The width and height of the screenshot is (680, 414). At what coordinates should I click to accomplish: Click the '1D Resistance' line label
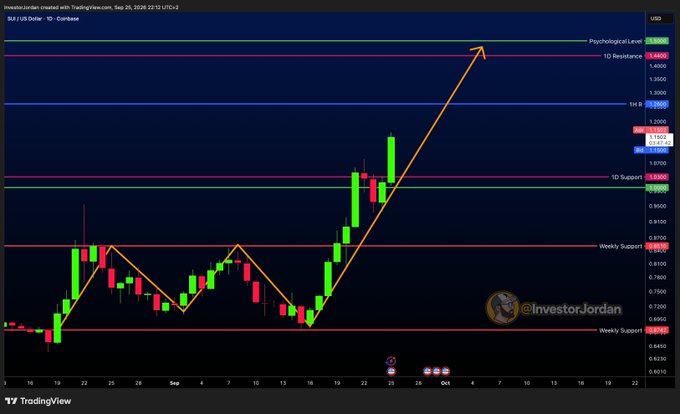[622, 56]
